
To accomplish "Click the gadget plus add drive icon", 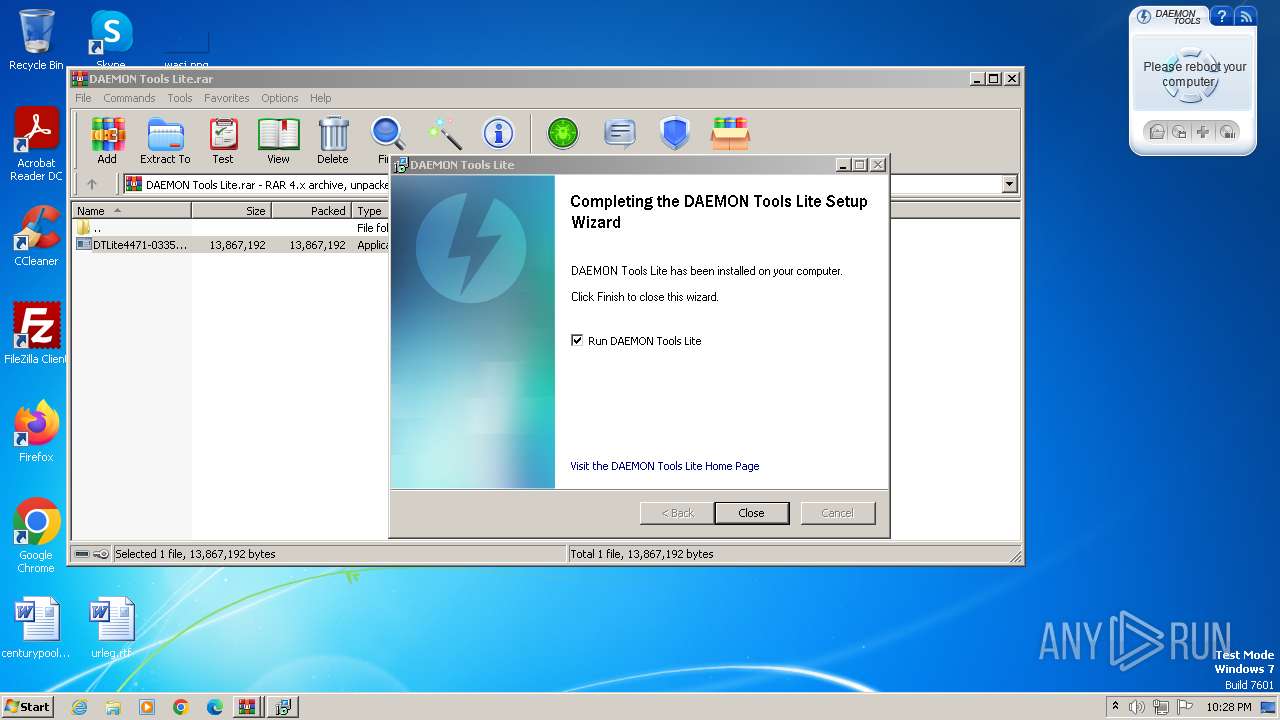I will tap(1204, 132).
